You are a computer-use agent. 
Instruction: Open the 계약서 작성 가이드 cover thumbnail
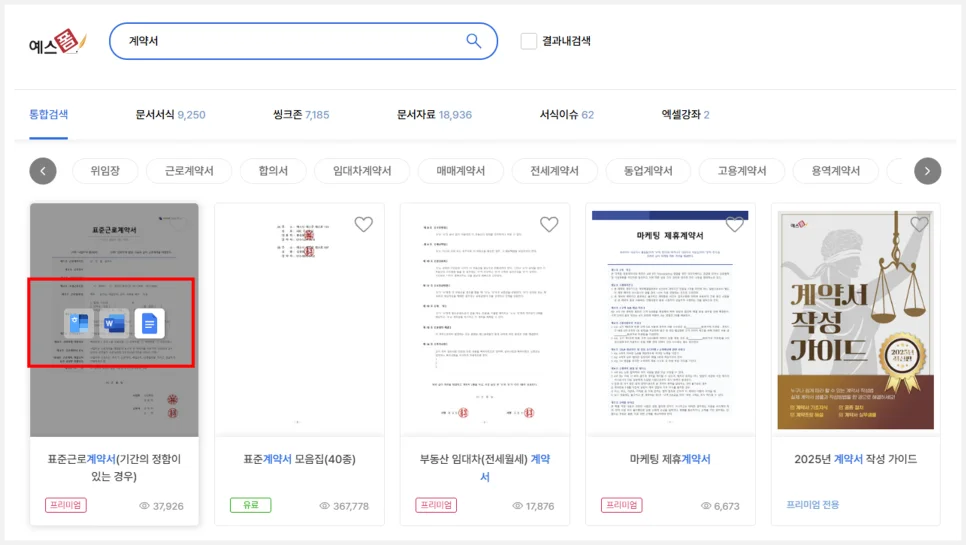[x=855, y=320]
